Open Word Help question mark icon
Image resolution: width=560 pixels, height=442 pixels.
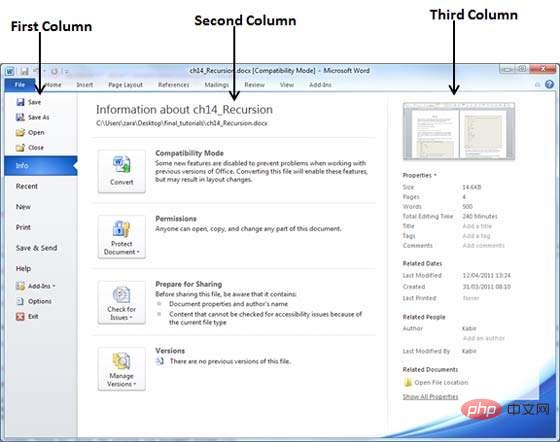point(549,84)
